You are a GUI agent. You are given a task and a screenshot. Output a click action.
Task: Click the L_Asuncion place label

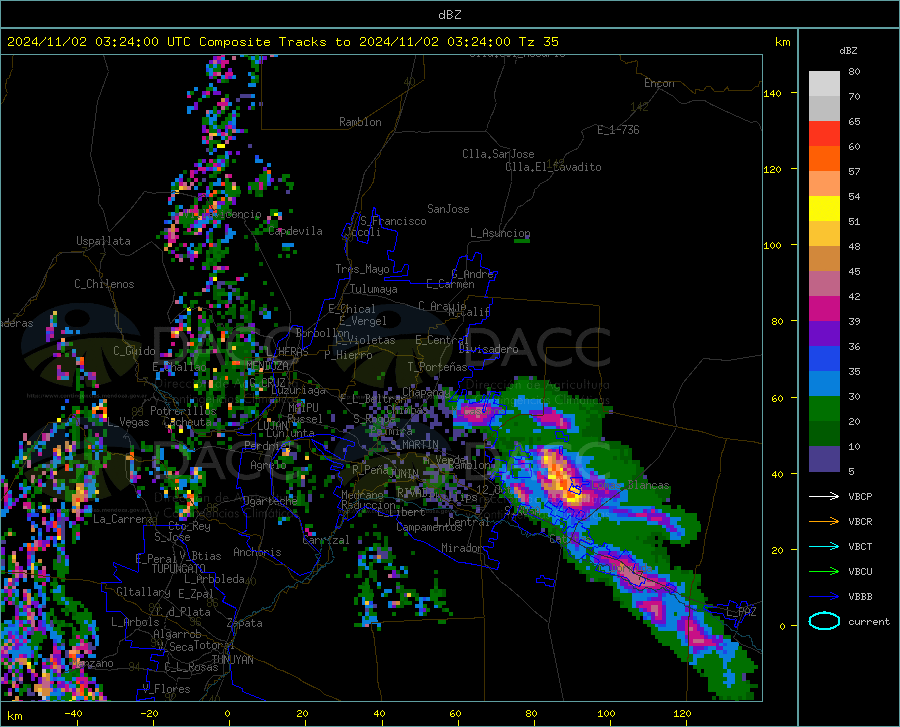click(x=500, y=233)
